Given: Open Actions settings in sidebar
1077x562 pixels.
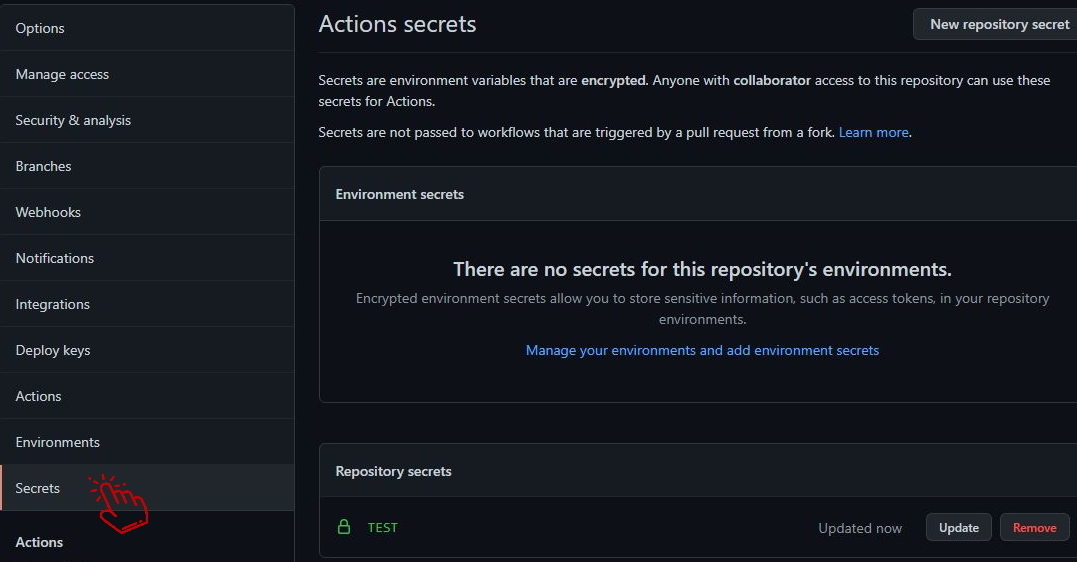Looking at the screenshot, I should 38,396.
